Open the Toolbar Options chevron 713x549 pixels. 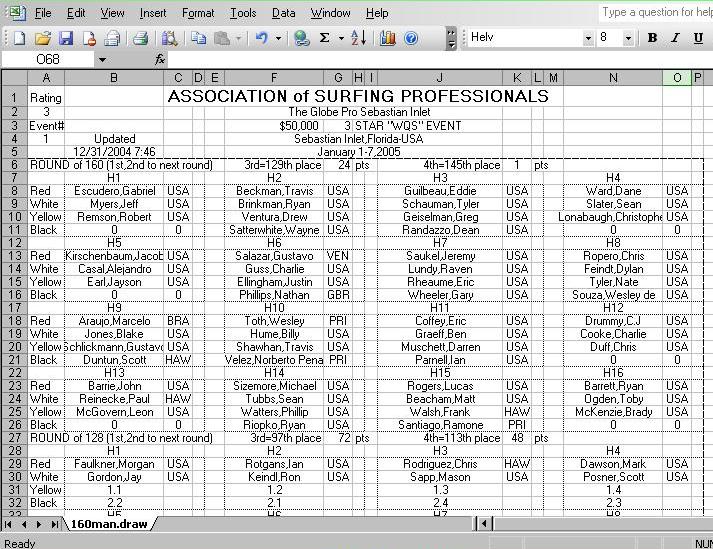(451, 38)
